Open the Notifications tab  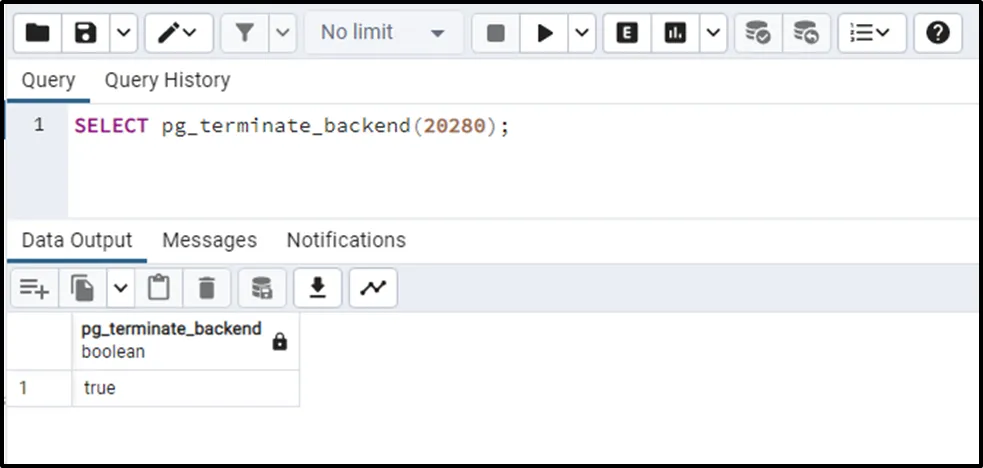click(x=346, y=240)
